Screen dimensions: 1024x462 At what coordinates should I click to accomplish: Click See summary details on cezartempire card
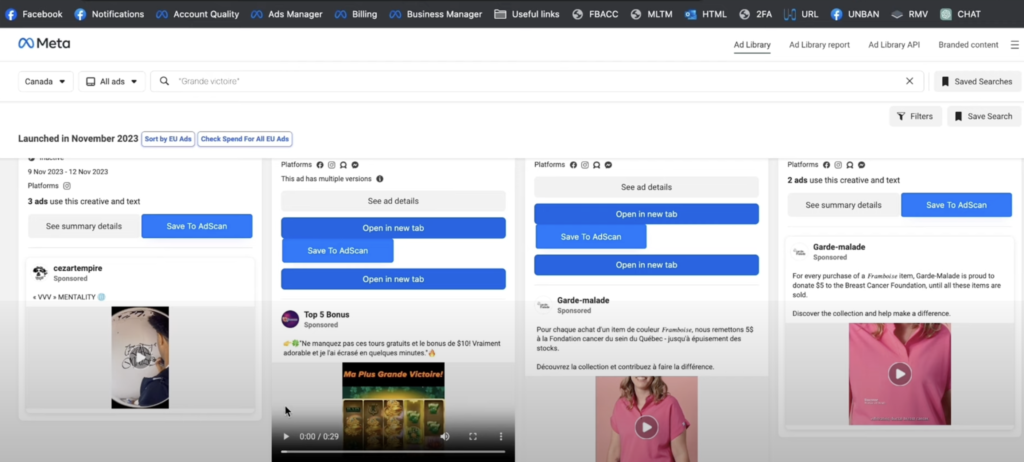84,226
